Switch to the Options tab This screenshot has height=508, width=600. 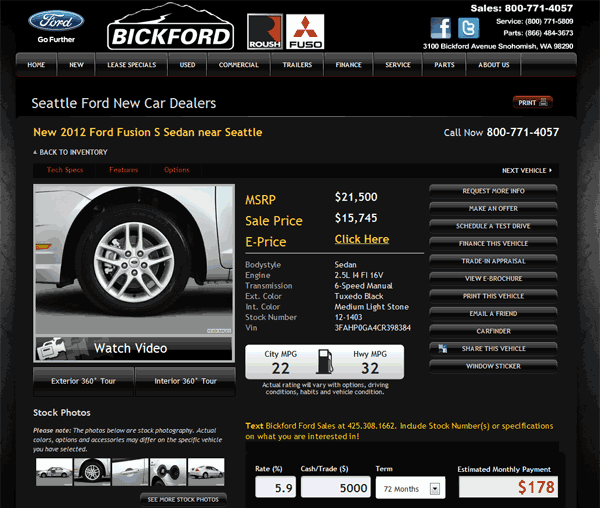pos(176,170)
